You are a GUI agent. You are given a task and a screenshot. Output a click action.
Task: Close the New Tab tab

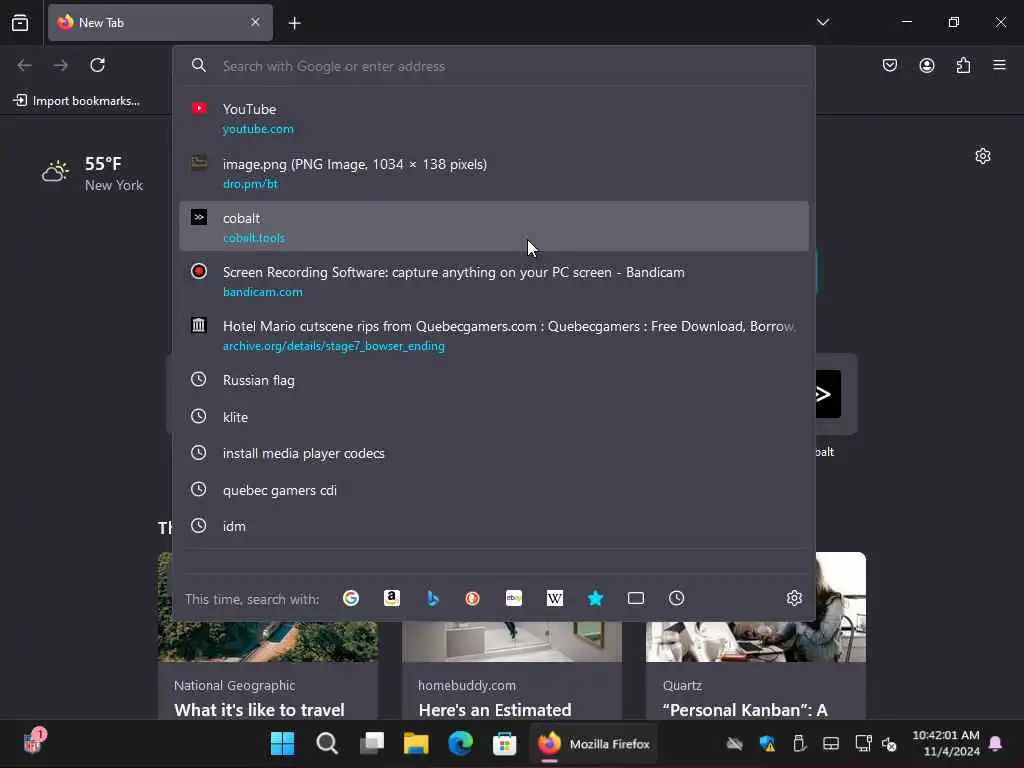point(255,22)
